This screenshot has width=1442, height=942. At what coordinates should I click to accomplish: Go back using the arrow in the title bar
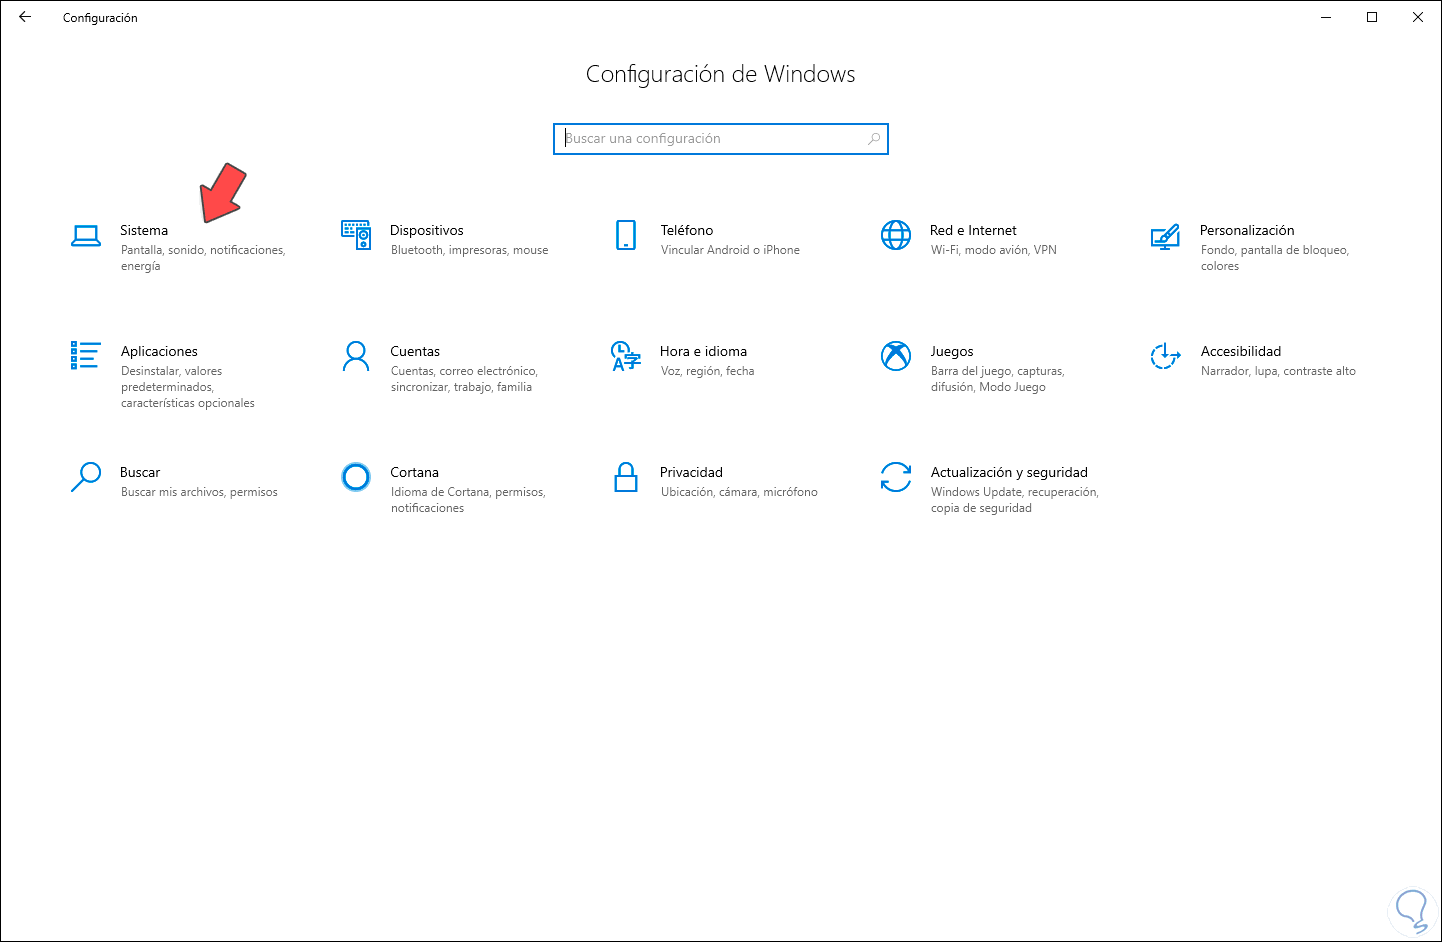[x=25, y=17]
